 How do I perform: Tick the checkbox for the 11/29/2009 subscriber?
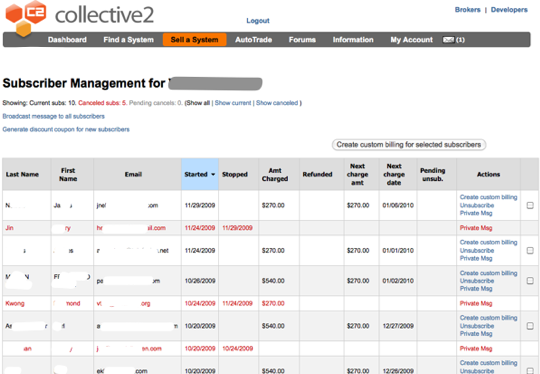(x=530, y=205)
